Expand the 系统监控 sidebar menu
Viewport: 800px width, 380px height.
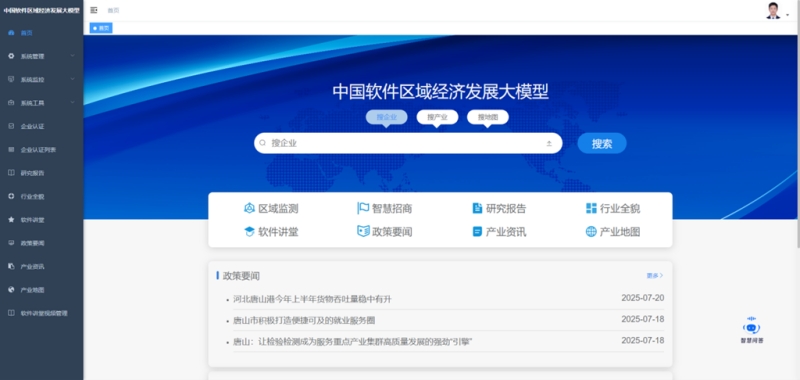tap(41, 80)
